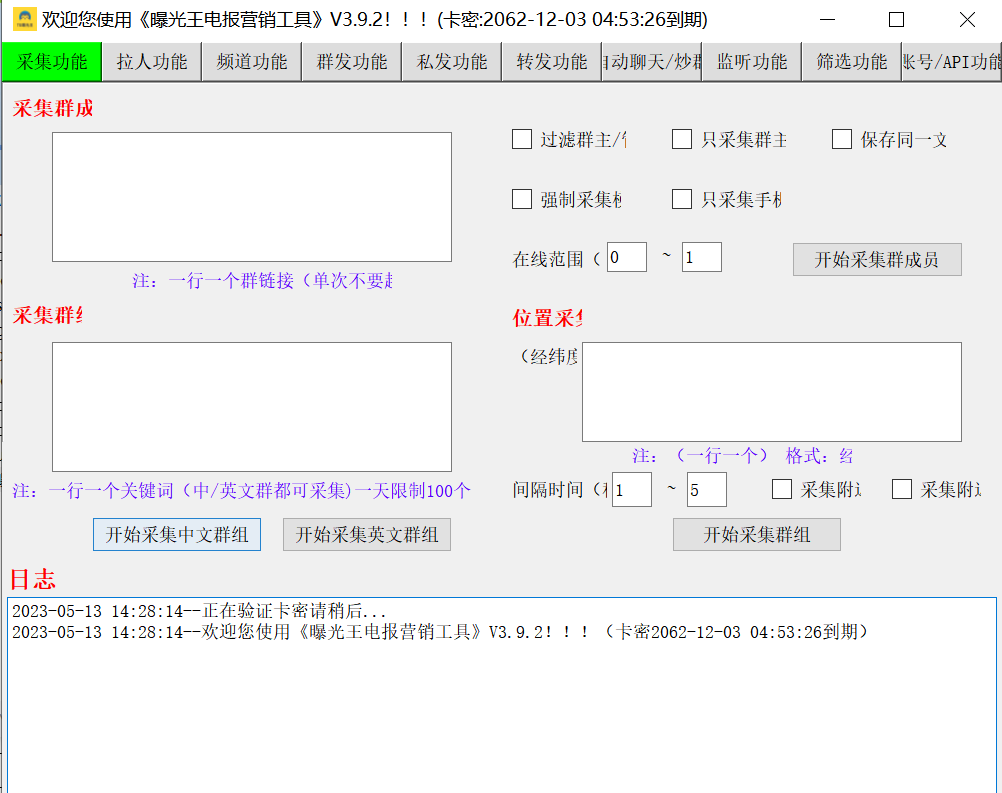Click the group links input area

[251, 196]
